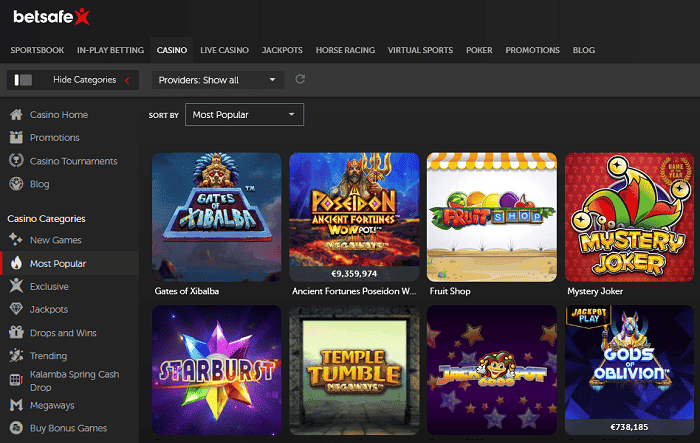
Task: Open the Starburst game thumbnail
Action: pyautogui.click(x=217, y=370)
